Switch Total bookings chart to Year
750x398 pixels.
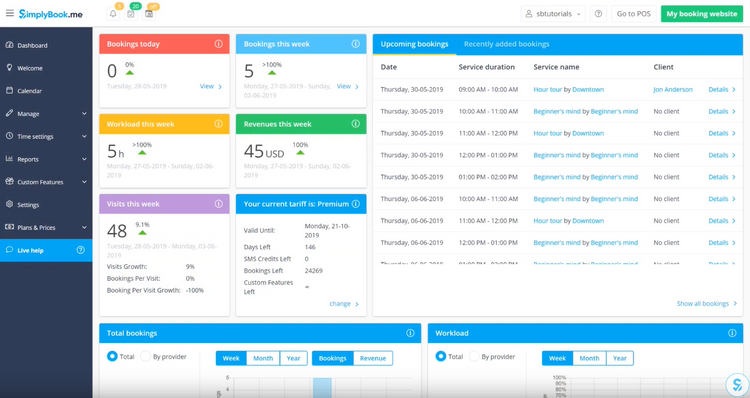(293, 358)
